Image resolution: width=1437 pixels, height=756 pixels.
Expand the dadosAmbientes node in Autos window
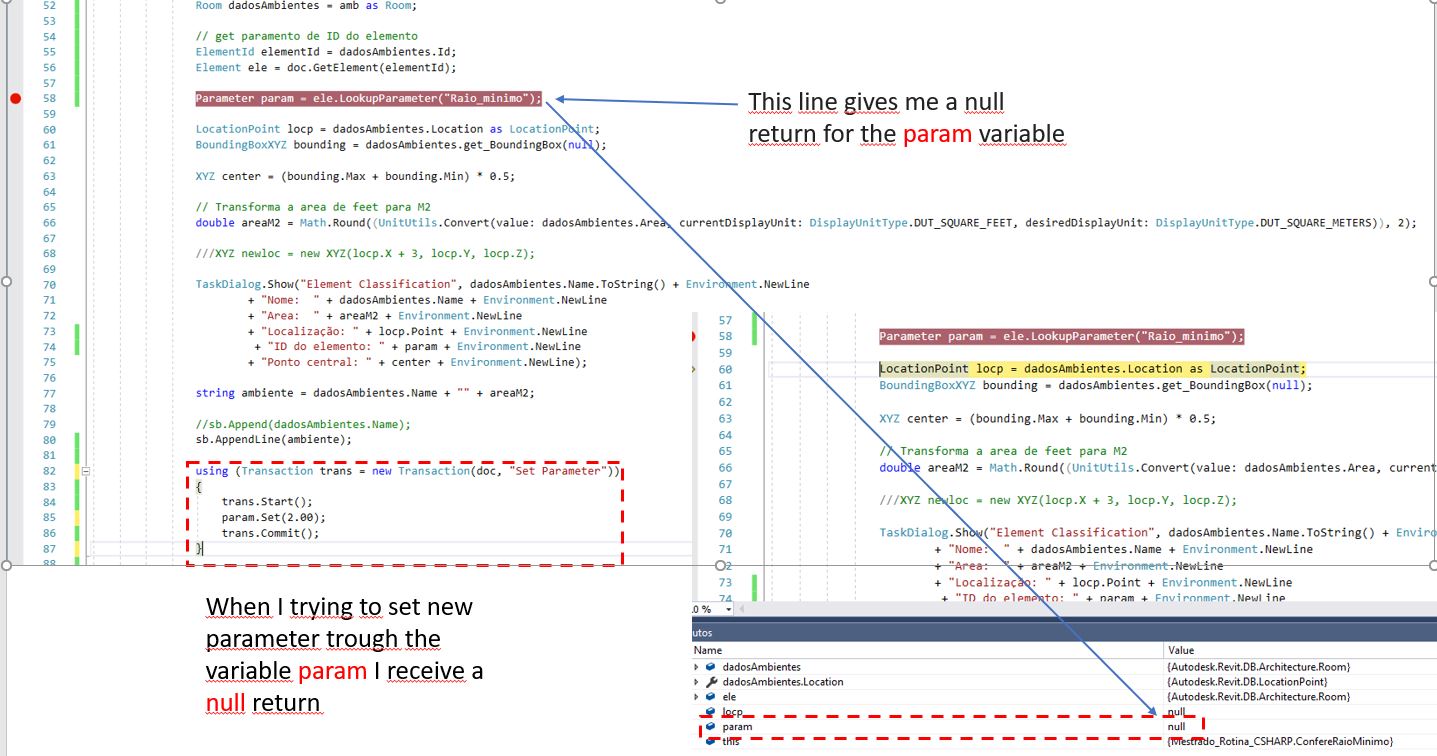pos(695,668)
